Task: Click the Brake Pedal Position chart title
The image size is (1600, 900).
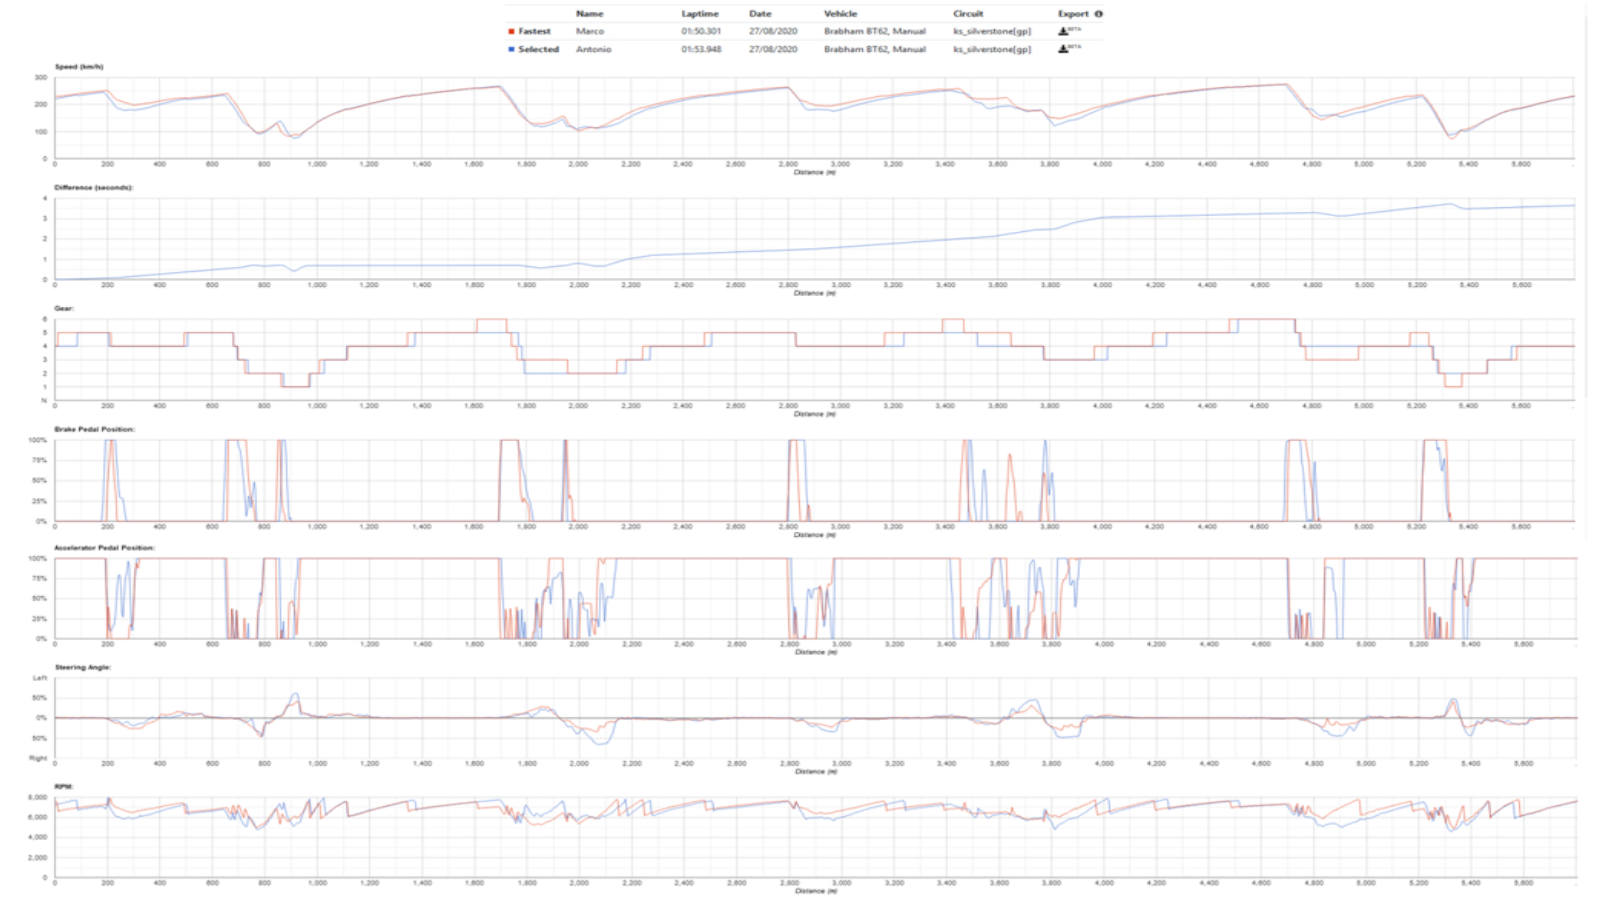Action: click(94, 429)
